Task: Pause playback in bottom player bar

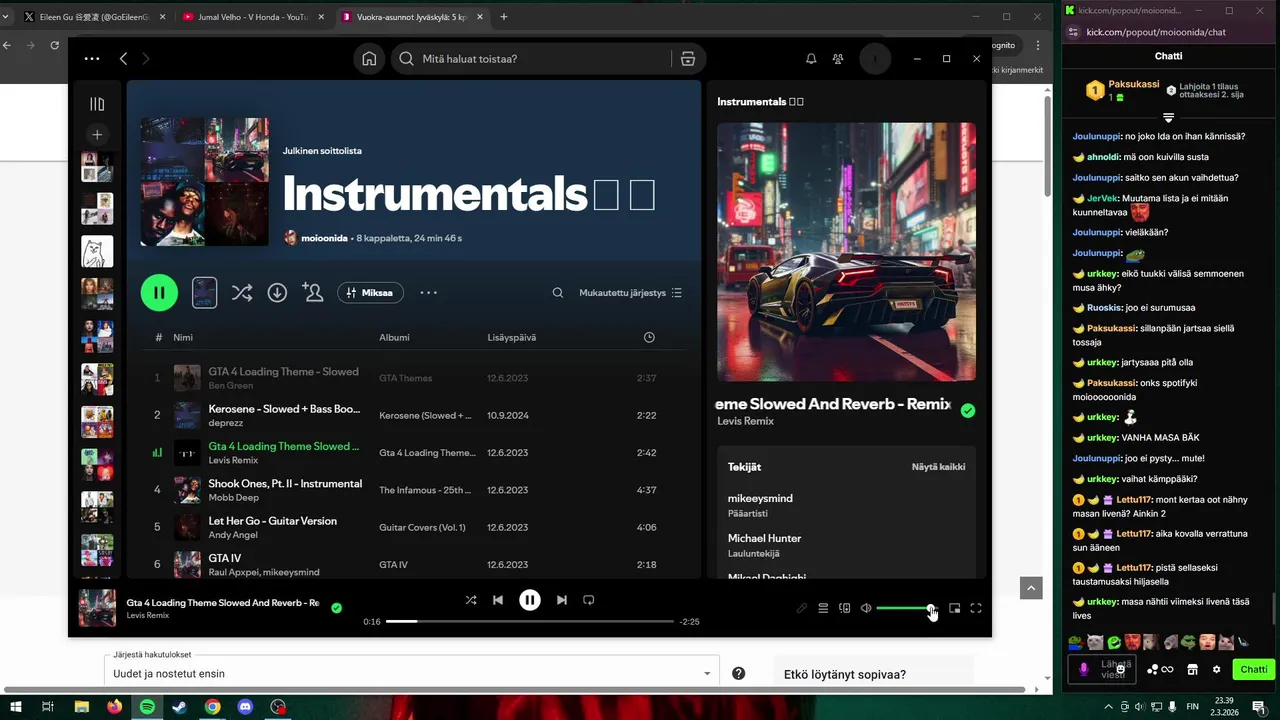Action: pyautogui.click(x=530, y=600)
